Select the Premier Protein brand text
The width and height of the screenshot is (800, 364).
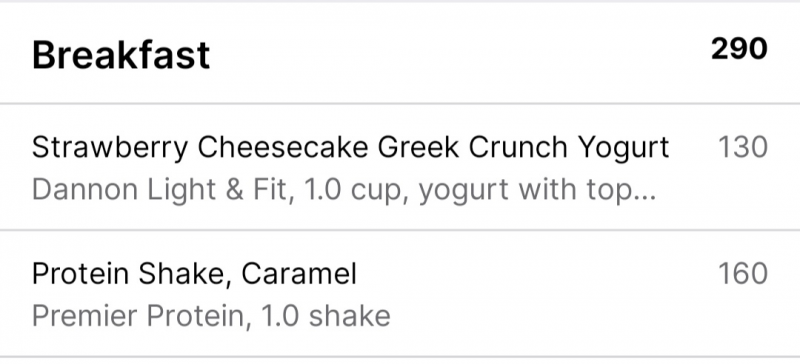tap(138, 316)
